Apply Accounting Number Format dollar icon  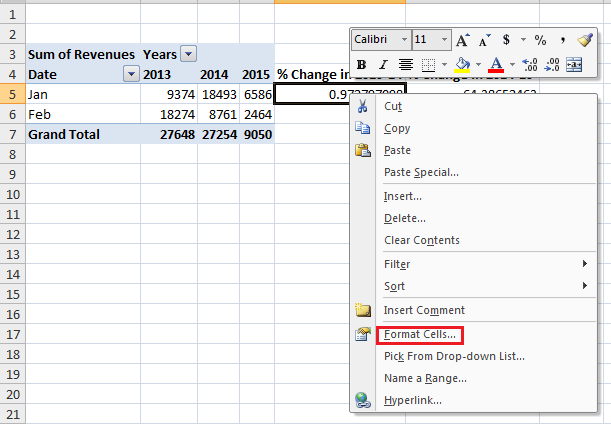coord(506,40)
